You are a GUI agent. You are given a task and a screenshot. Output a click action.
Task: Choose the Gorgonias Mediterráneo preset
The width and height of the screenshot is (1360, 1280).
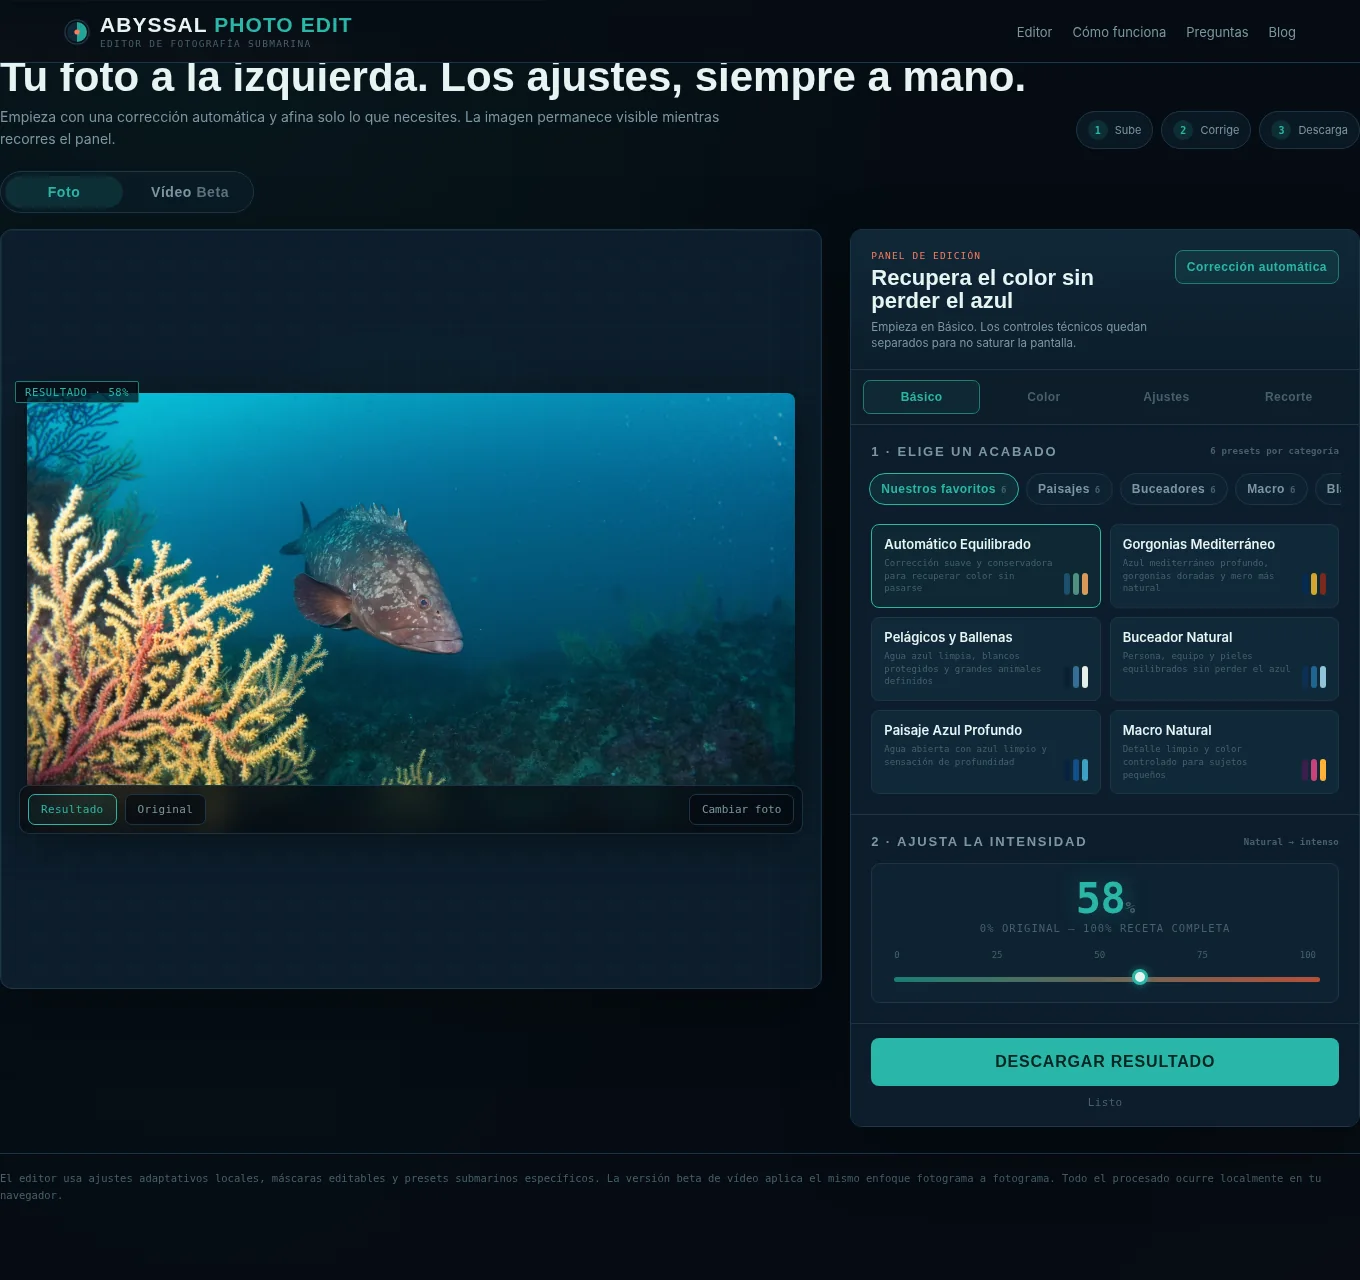click(1224, 566)
